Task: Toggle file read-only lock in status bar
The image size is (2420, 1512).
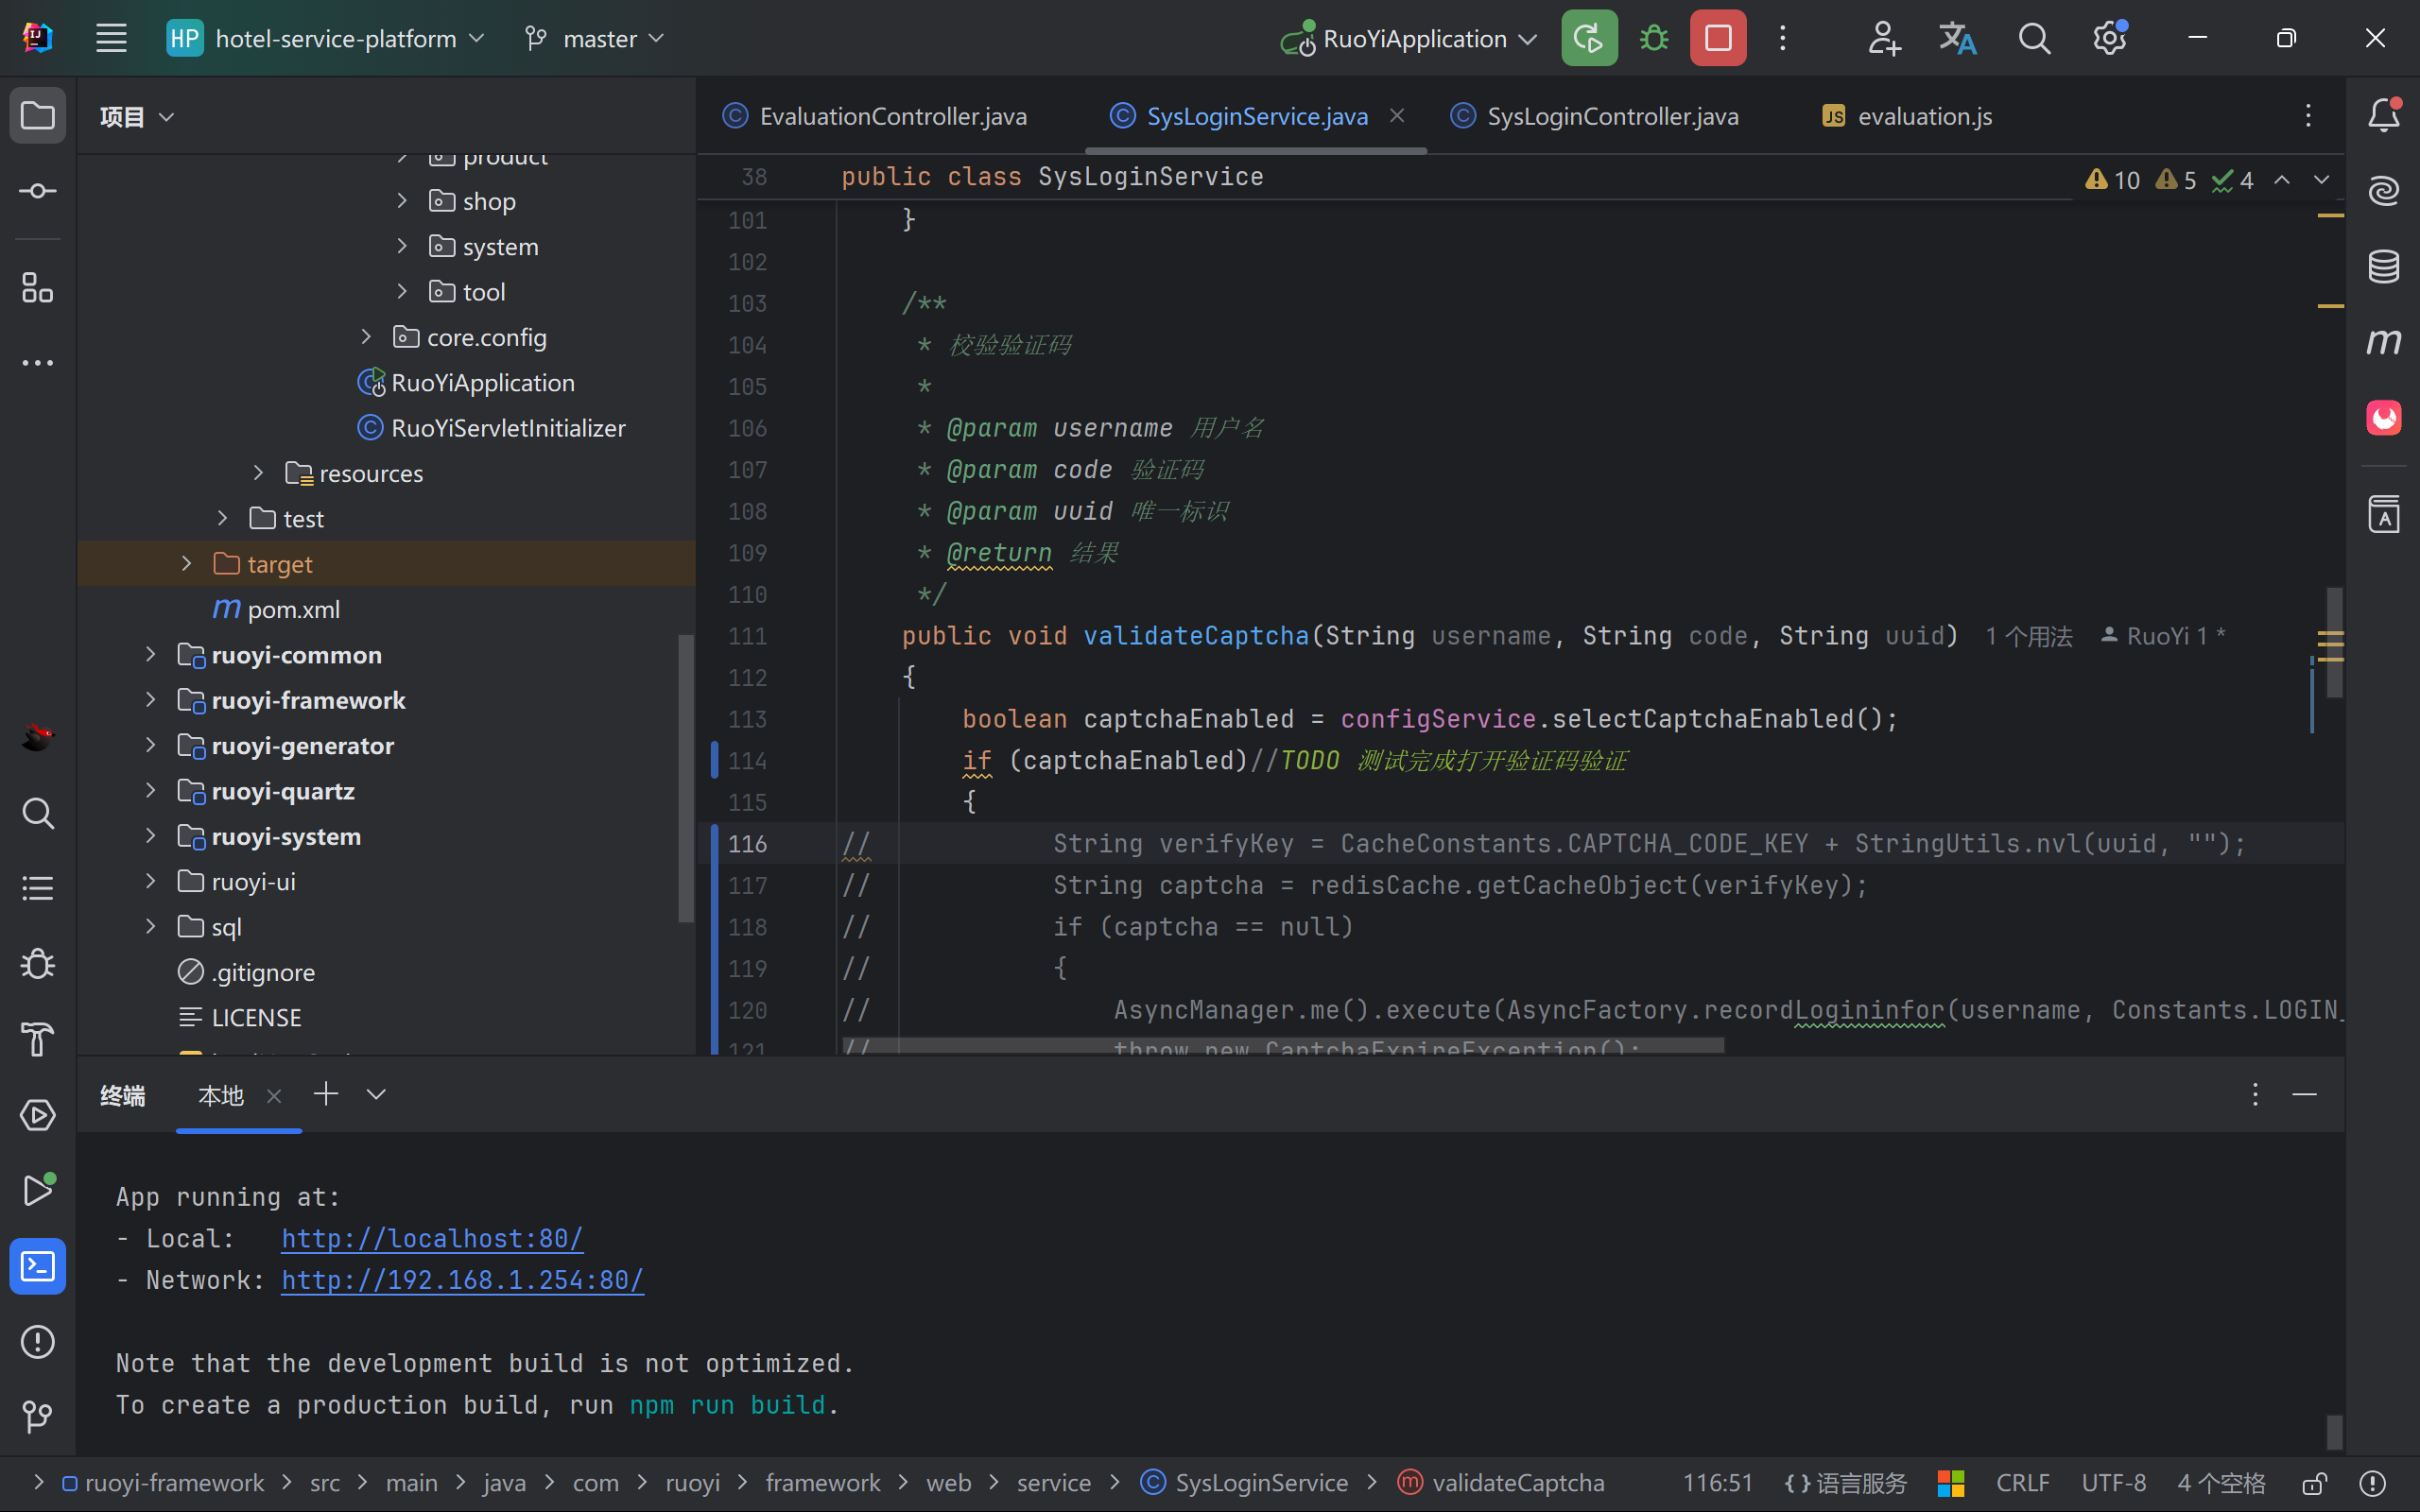Action: (2314, 1483)
